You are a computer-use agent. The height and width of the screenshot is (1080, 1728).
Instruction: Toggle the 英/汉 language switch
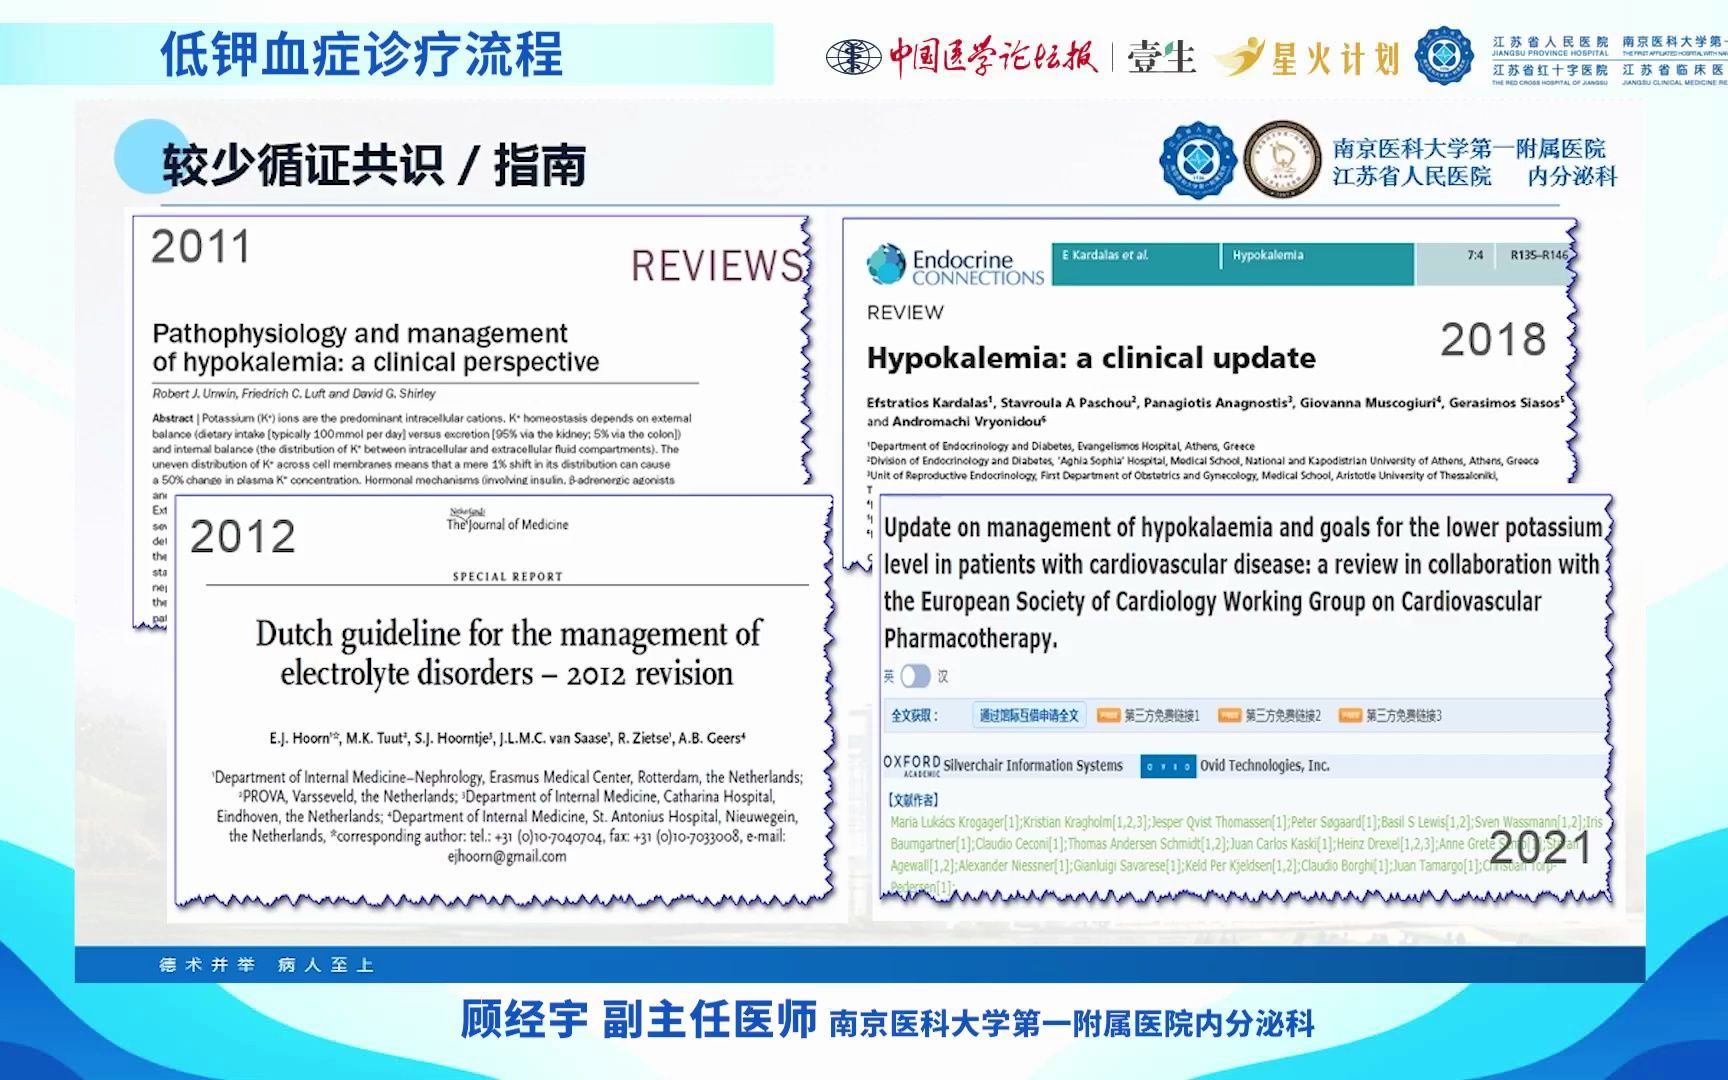(916, 676)
